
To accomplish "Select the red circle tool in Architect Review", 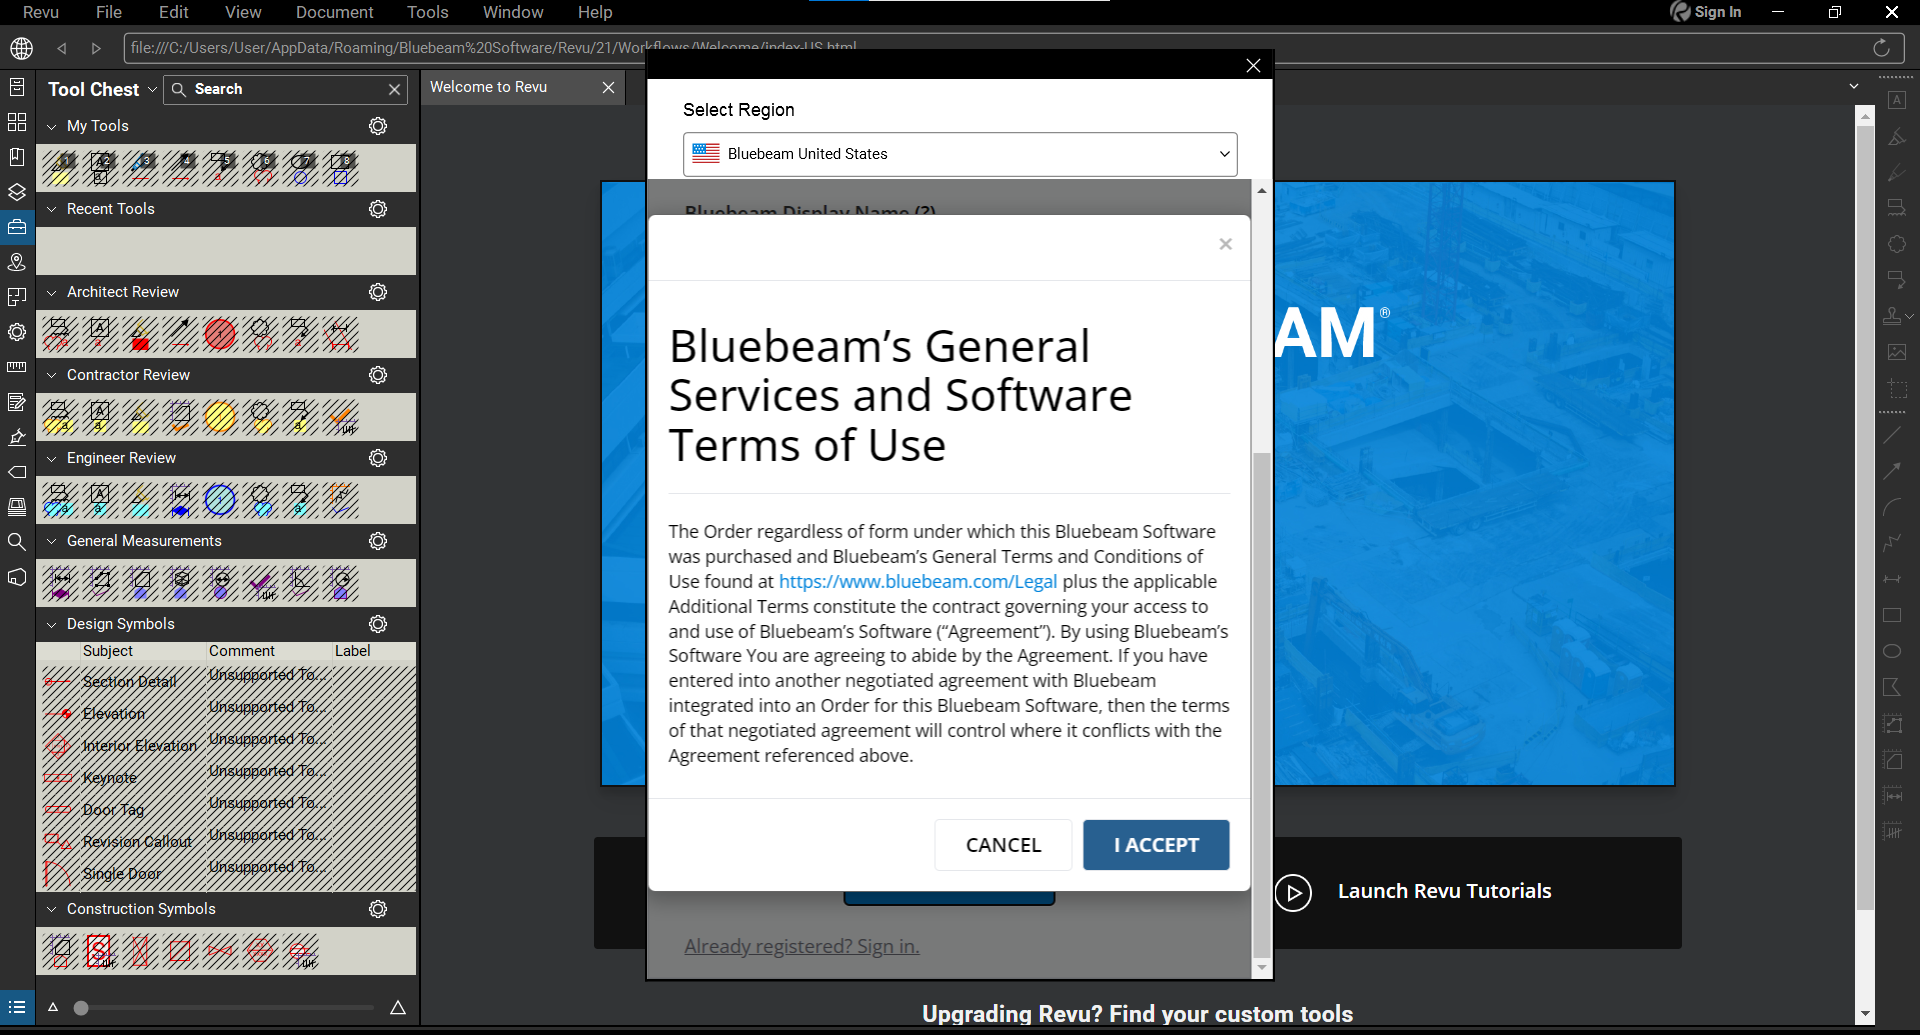I will point(220,334).
